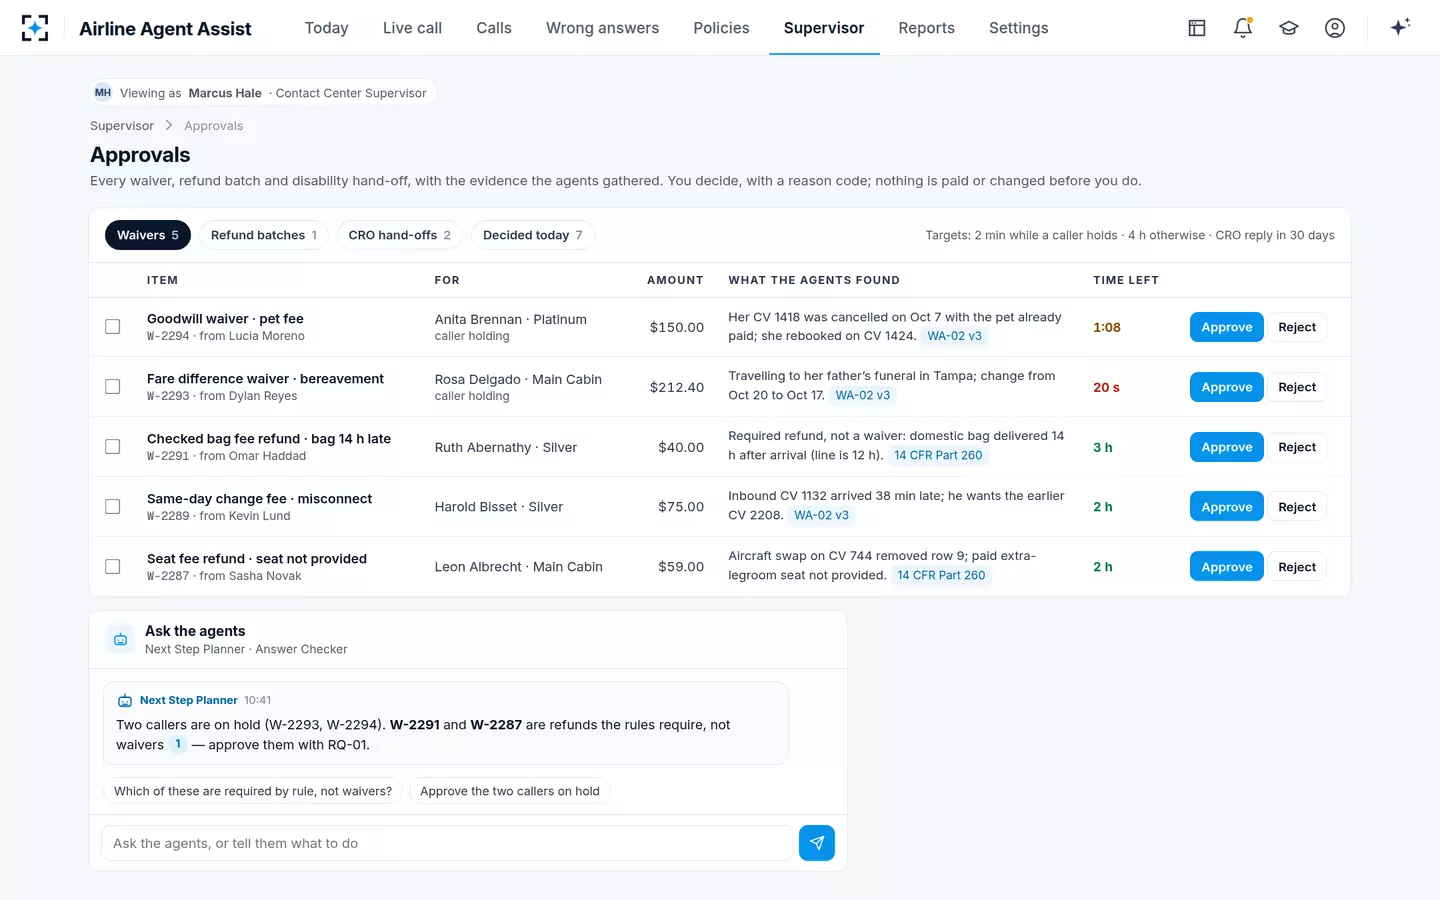Switch to the Refund batches tab
This screenshot has width=1440, height=900.
tap(264, 235)
